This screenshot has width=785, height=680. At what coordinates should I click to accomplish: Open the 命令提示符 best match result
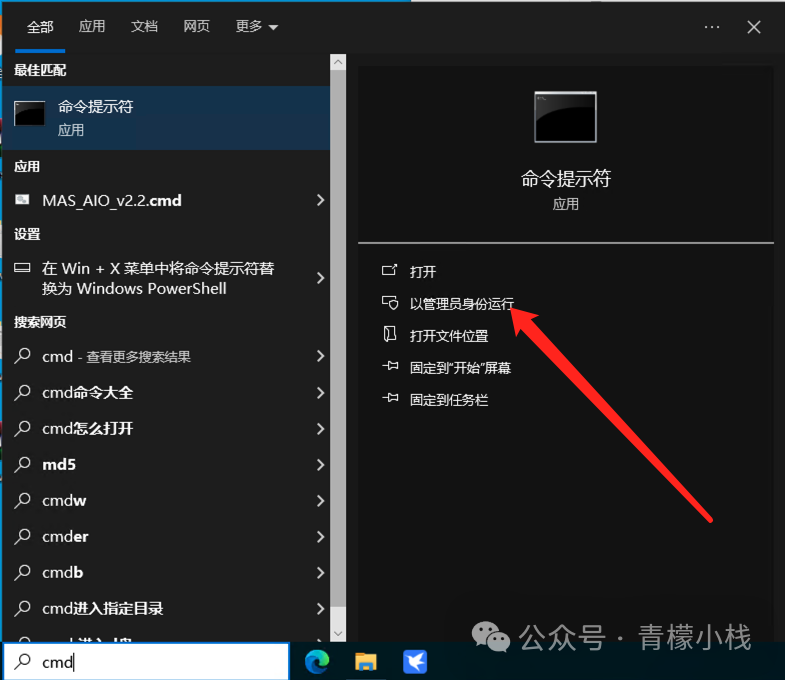pyautogui.click(x=166, y=118)
